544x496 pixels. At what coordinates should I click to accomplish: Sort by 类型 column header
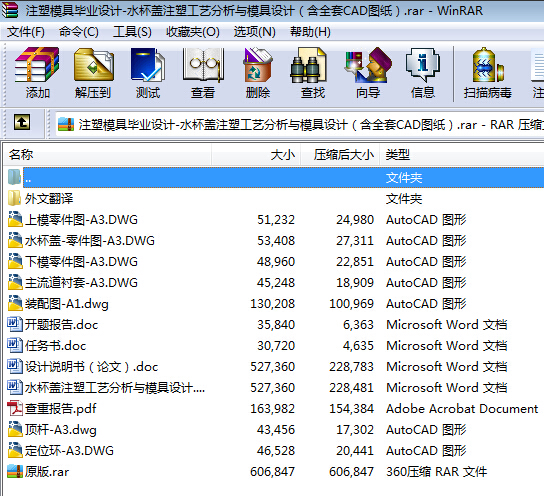click(461, 155)
